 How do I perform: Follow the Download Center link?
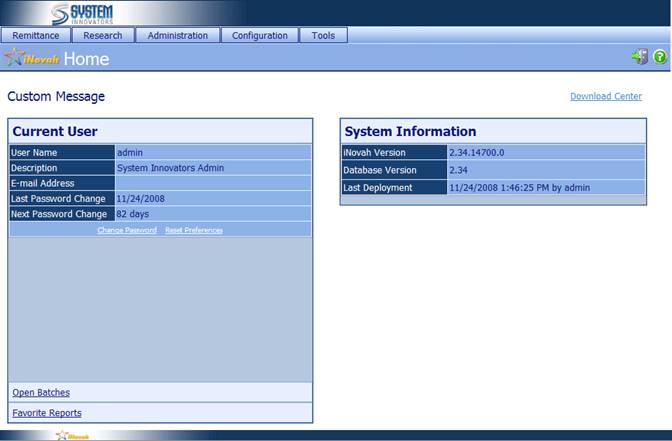(606, 97)
